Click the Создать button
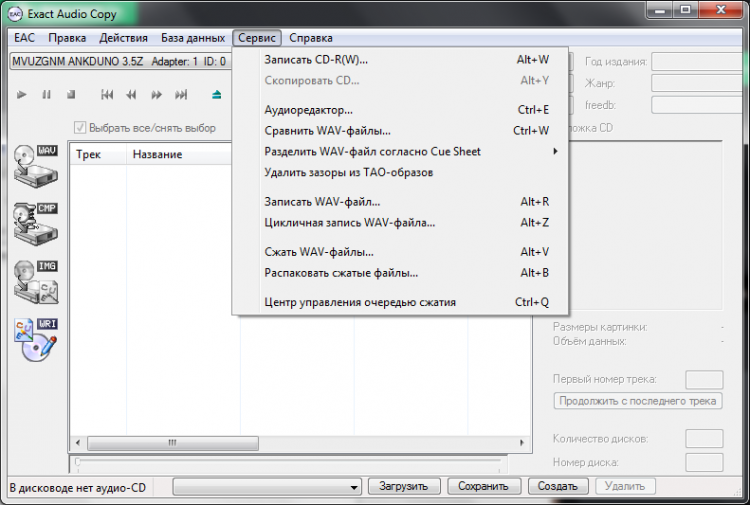The width and height of the screenshot is (750, 505). point(558,486)
